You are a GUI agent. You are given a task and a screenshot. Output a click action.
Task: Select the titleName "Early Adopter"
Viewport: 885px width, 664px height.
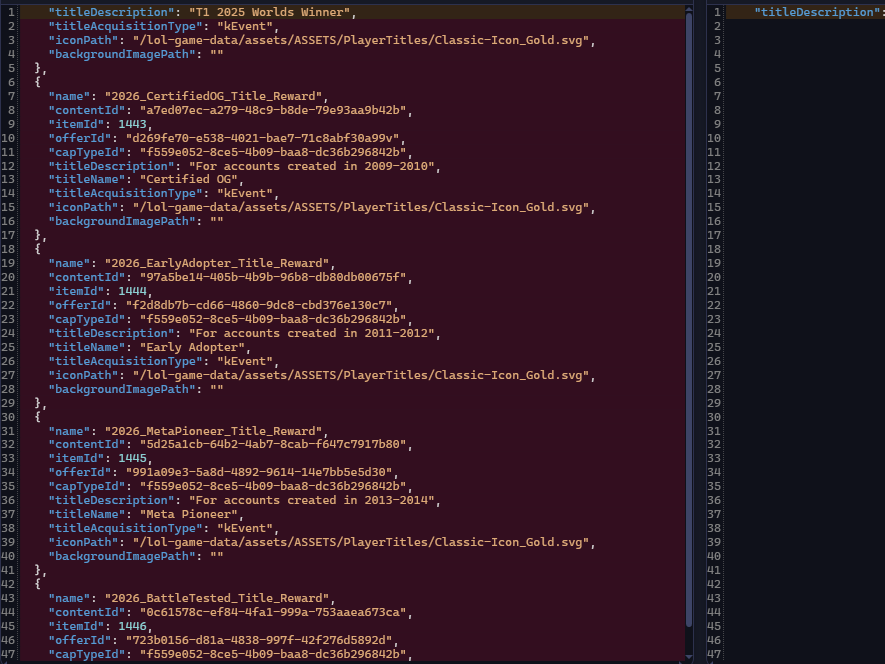[x=192, y=347]
